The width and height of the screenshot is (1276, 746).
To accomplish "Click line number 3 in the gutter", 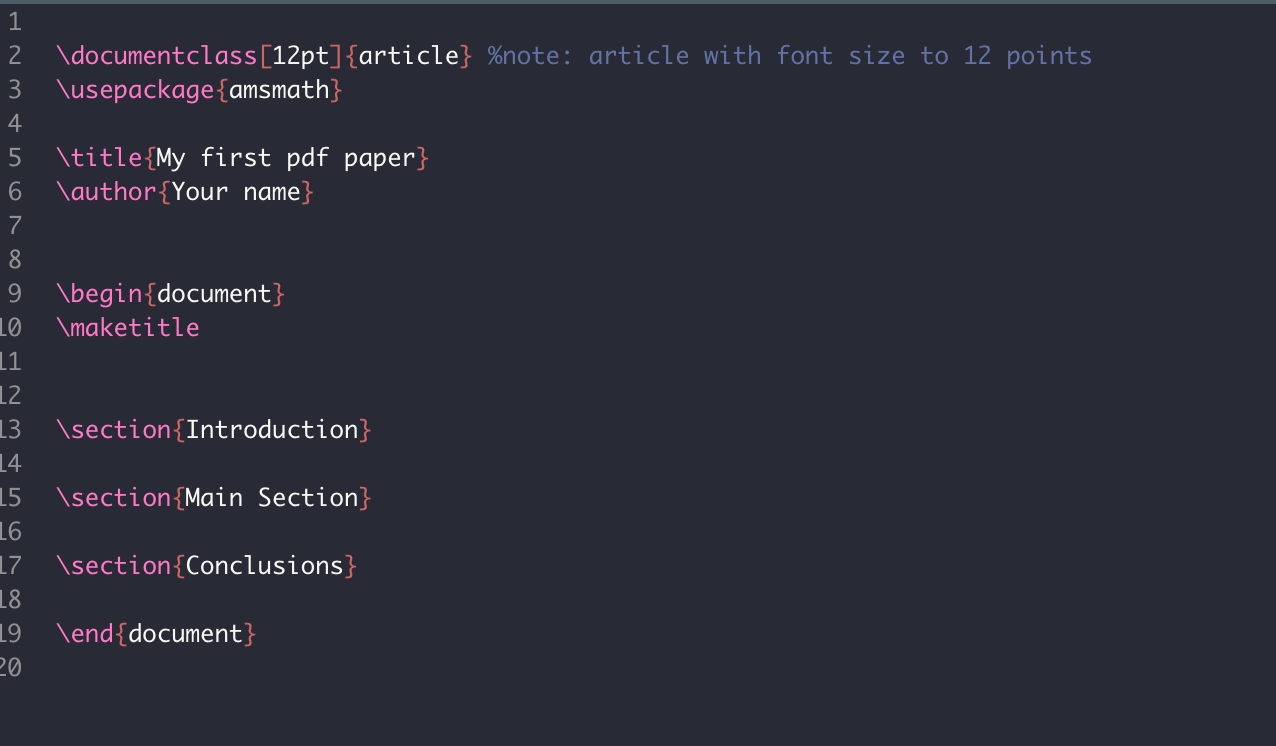I will 14,90.
